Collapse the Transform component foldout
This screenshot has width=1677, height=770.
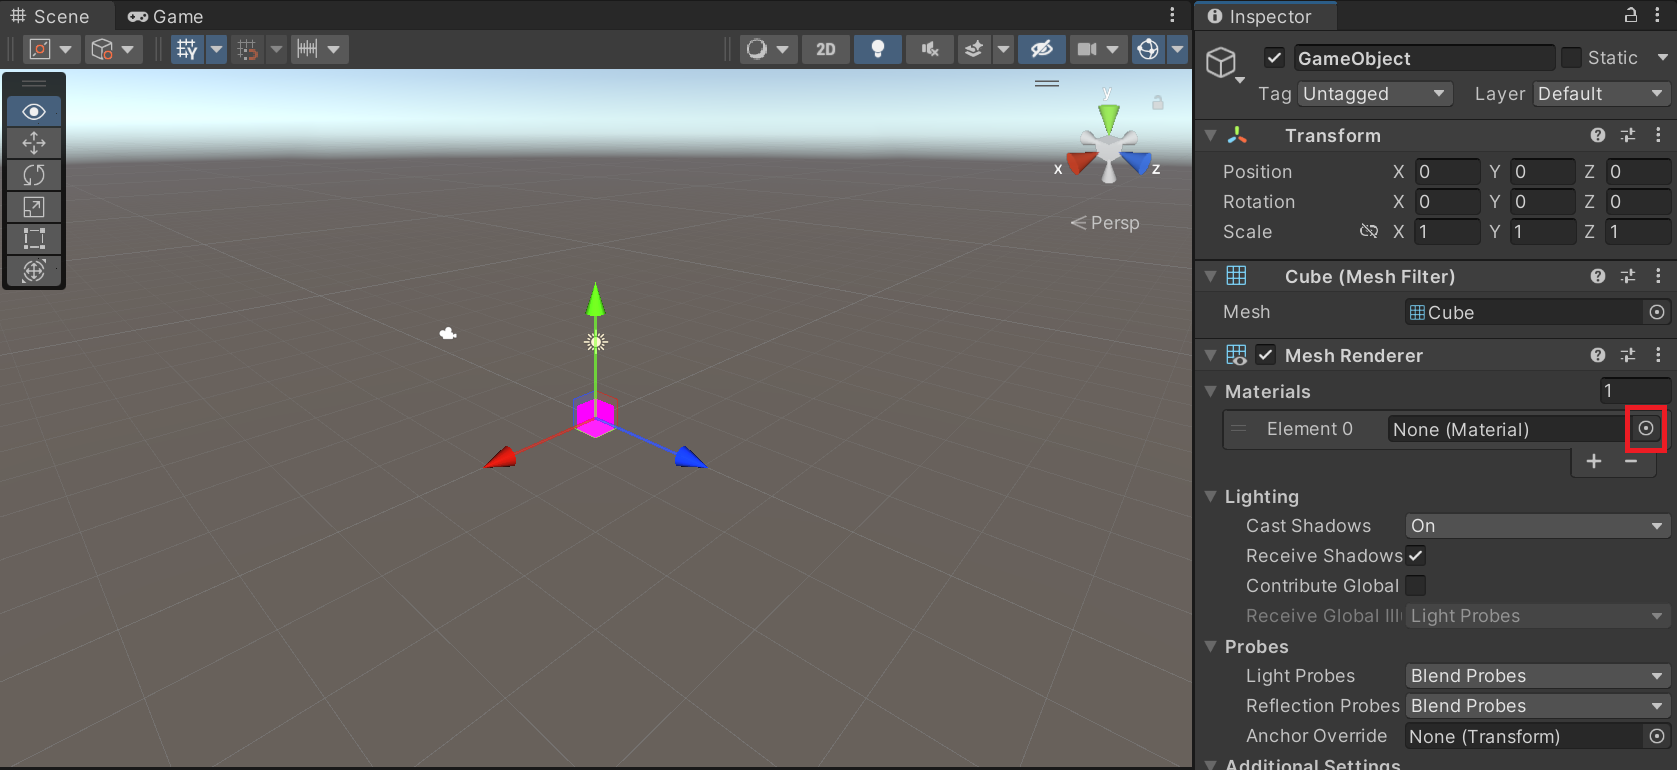click(1211, 135)
